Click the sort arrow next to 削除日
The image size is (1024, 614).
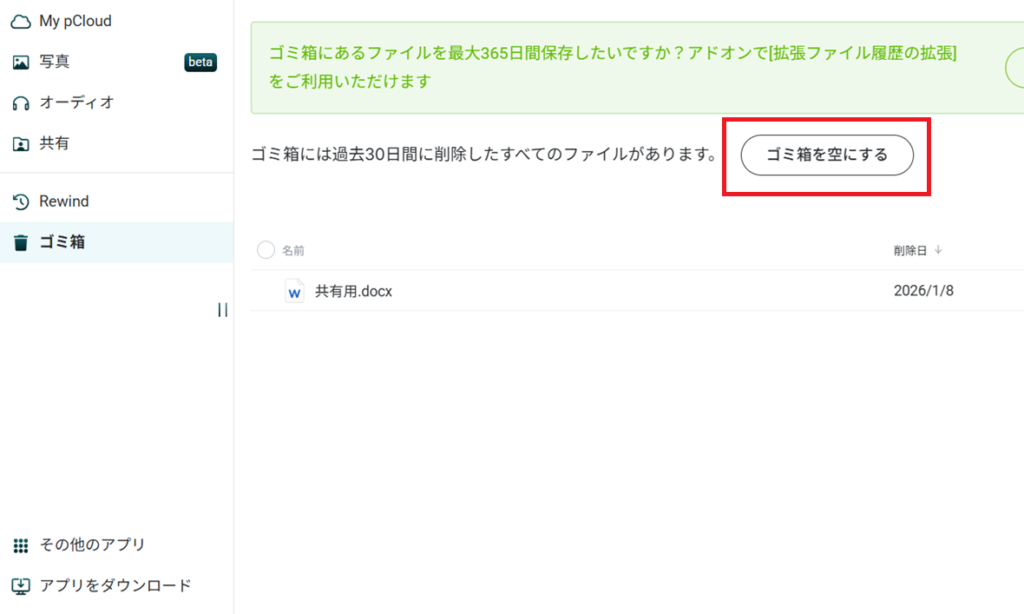tap(938, 250)
